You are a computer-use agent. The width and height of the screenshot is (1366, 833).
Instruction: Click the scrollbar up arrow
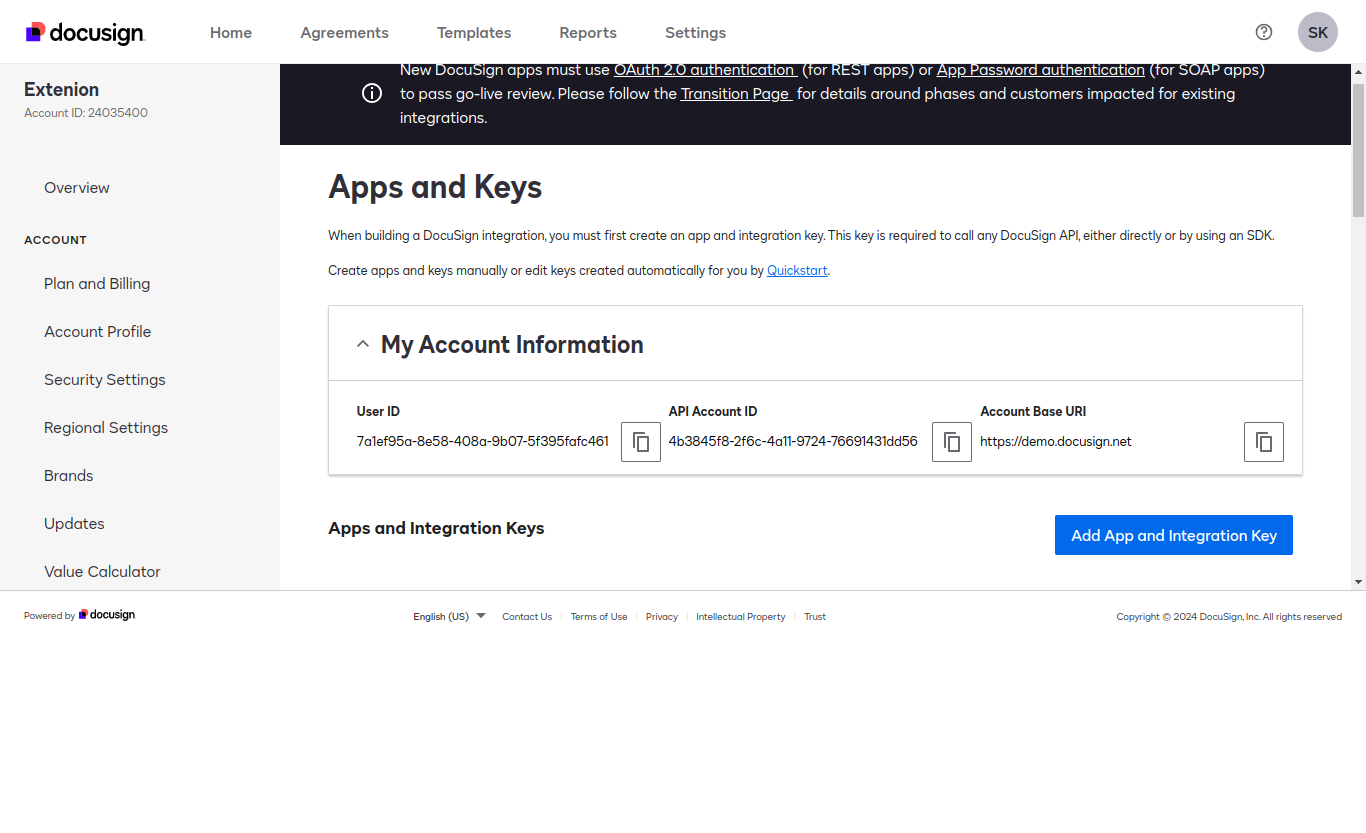[1358, 72]
